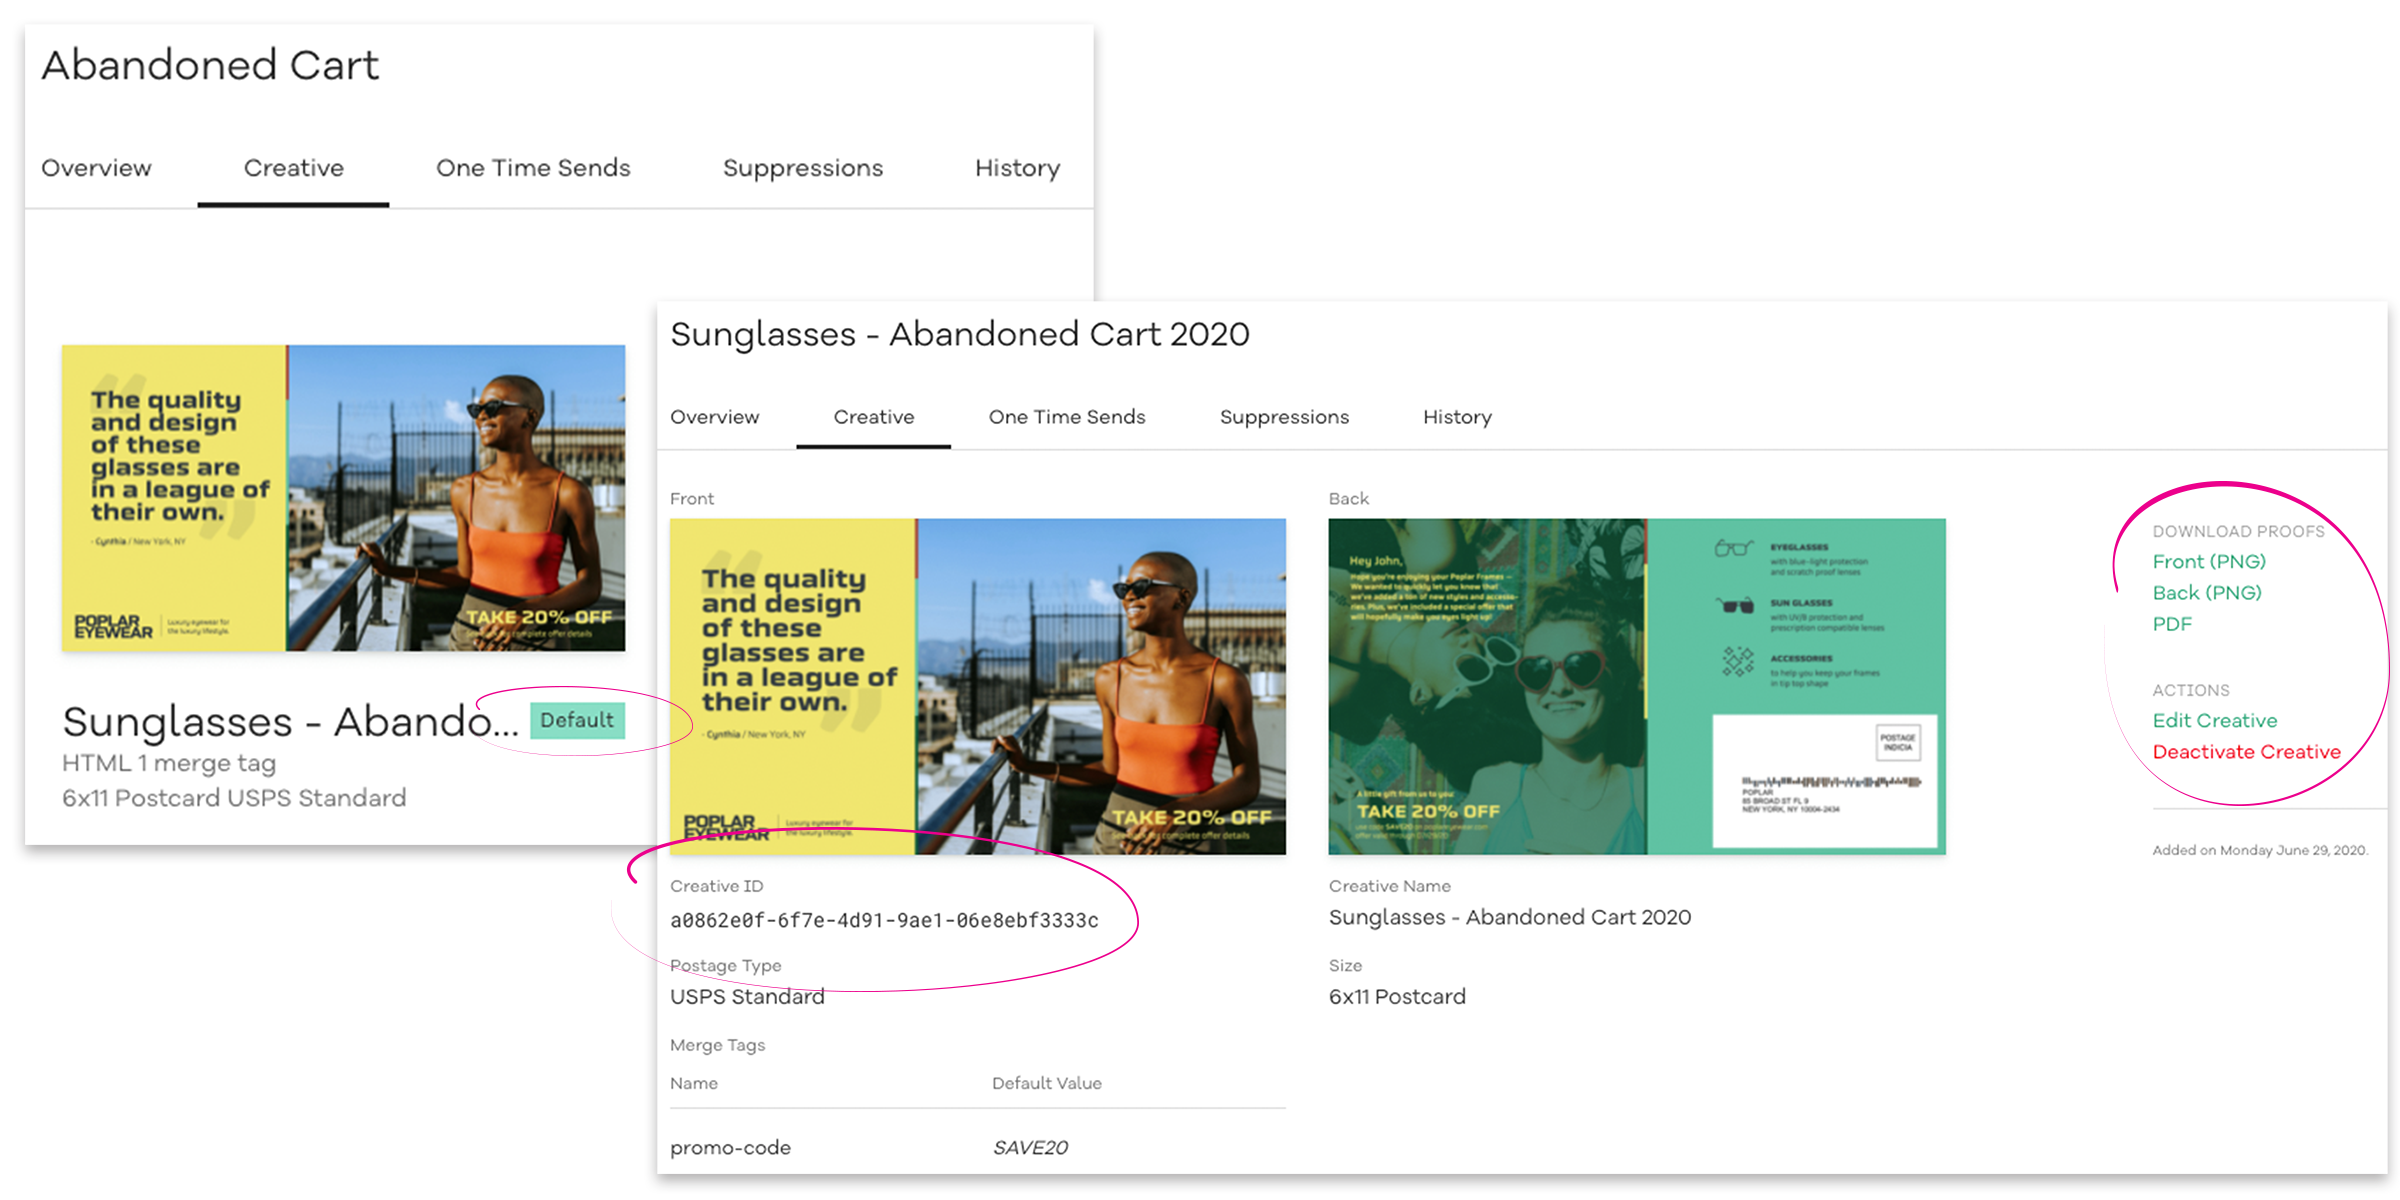Screen dimensions: 2400x1200
Task: Download the Back (PNG) proof
Action: [2207, 593]
